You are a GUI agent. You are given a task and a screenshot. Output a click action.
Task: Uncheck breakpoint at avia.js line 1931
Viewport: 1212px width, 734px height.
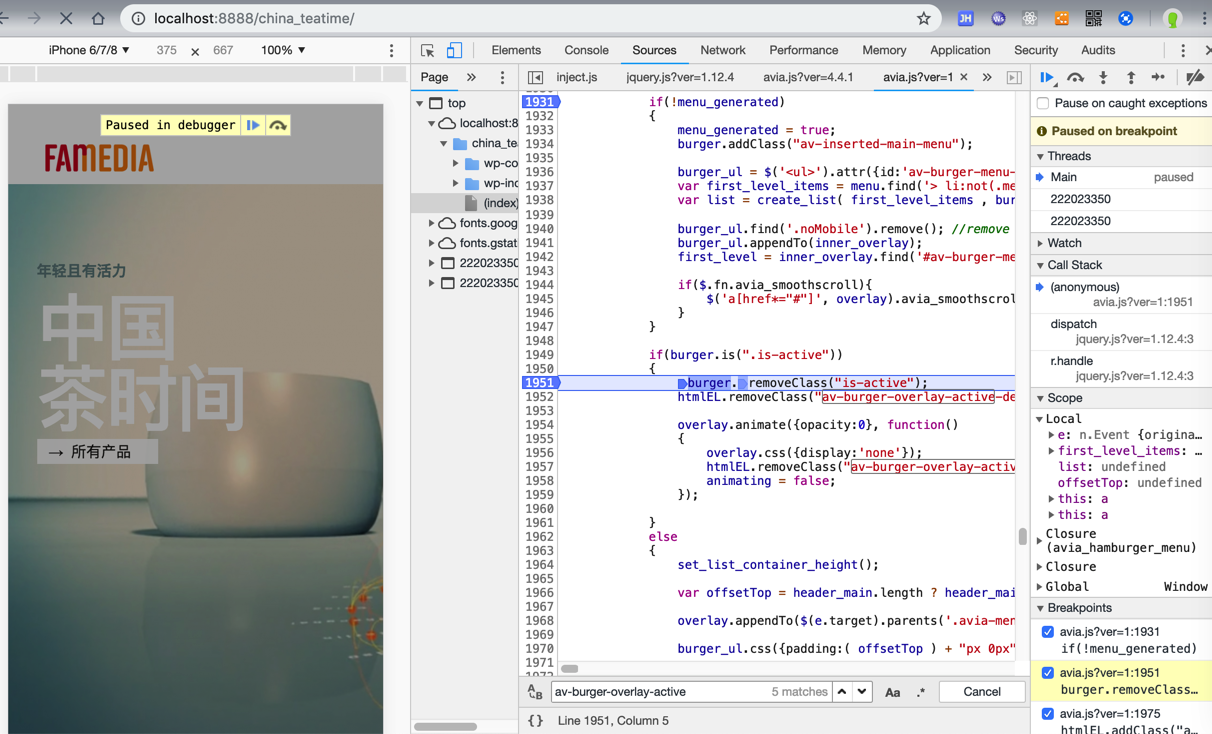[x=1047, y=632]
